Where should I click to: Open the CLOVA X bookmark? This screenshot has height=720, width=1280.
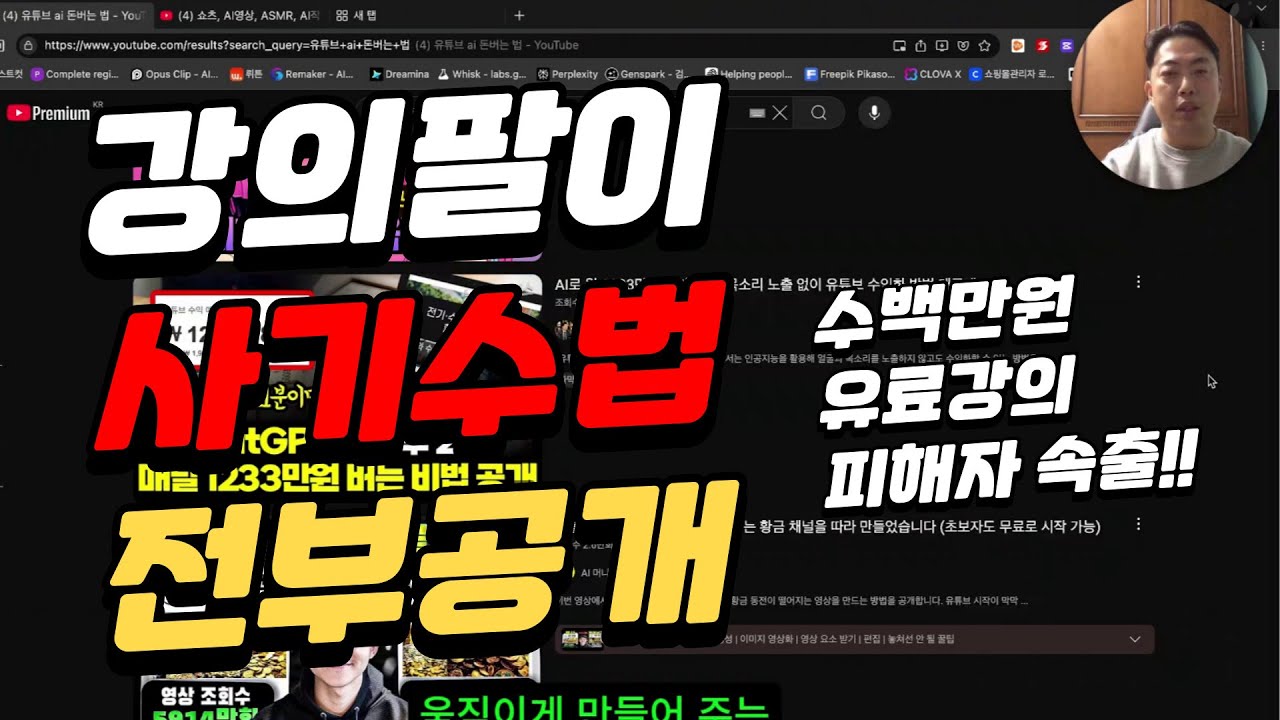[x=934, y=74]
